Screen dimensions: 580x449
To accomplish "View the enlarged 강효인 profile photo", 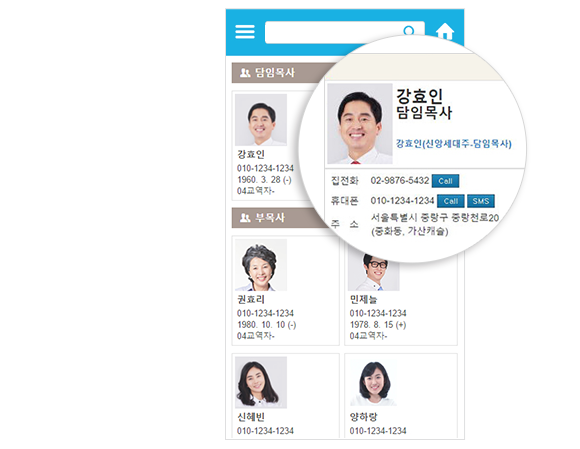I will (360, 124).
